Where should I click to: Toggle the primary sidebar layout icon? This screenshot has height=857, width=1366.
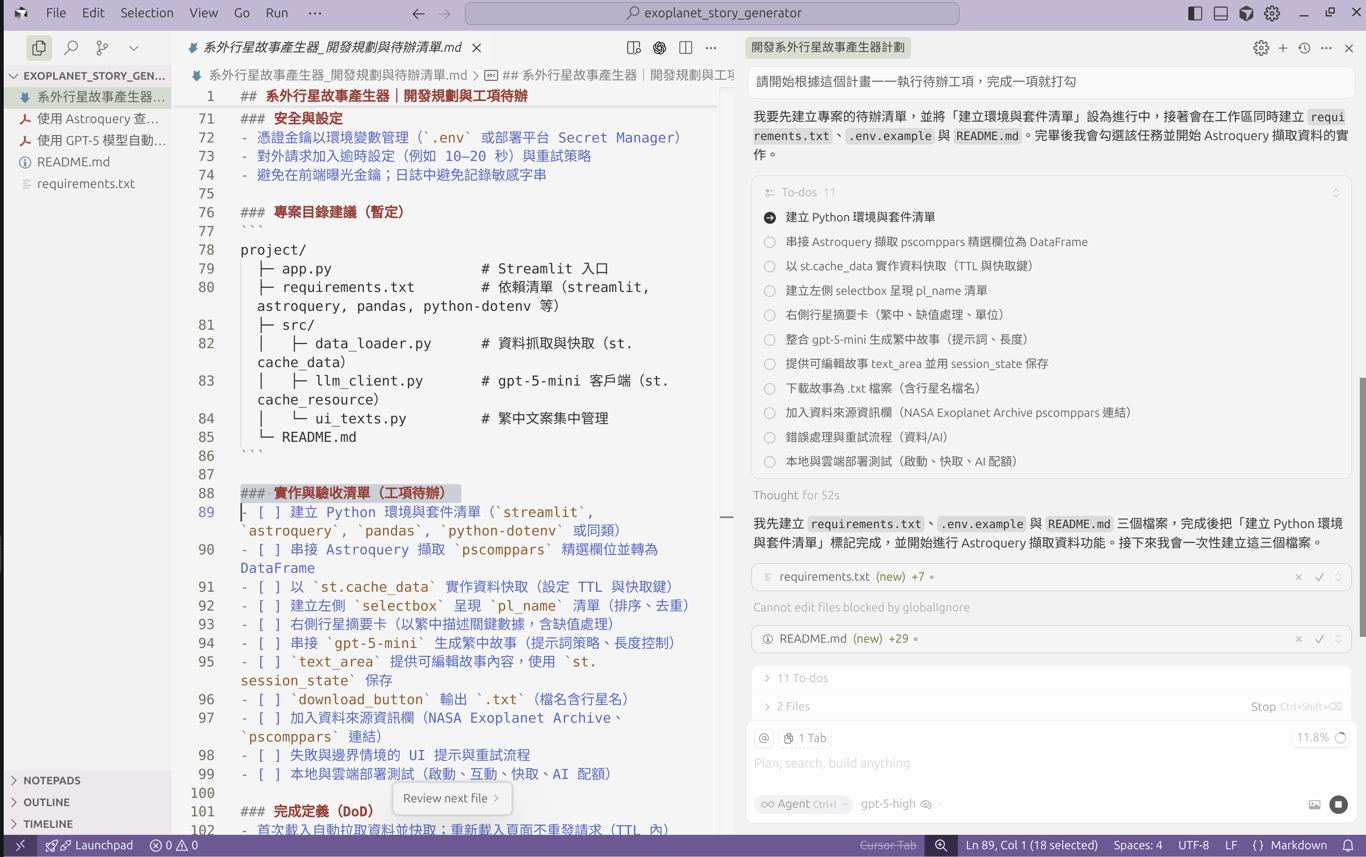(x=1195, y=13)
